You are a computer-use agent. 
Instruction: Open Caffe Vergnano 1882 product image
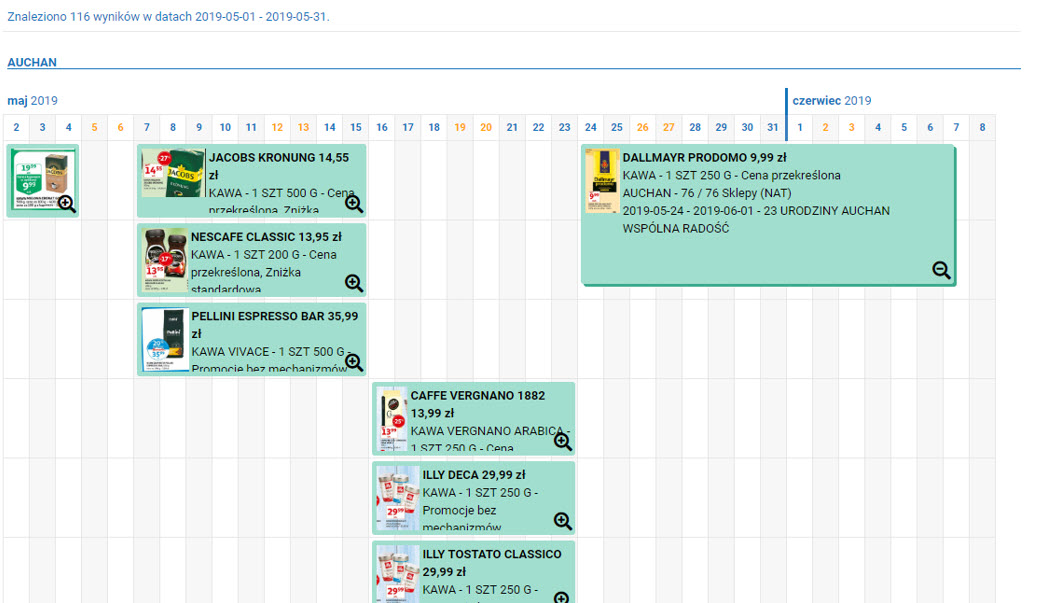tap(393, 419)
